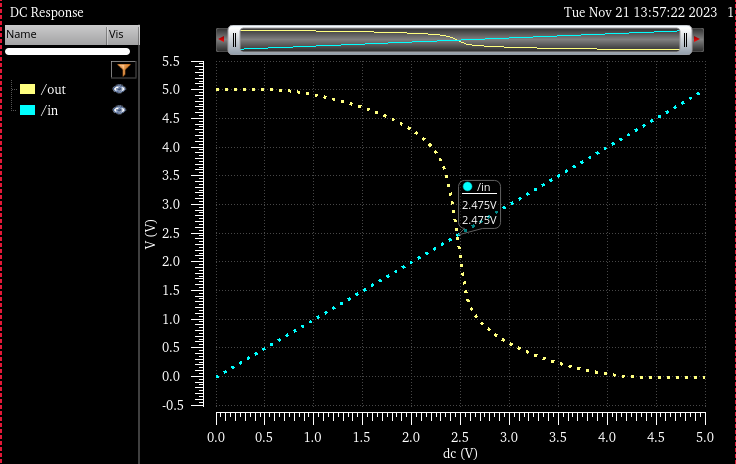The height and width of the screenshot is (464, 736).
Task: Click the orange filter funnel icon
Action: (123, 69)
